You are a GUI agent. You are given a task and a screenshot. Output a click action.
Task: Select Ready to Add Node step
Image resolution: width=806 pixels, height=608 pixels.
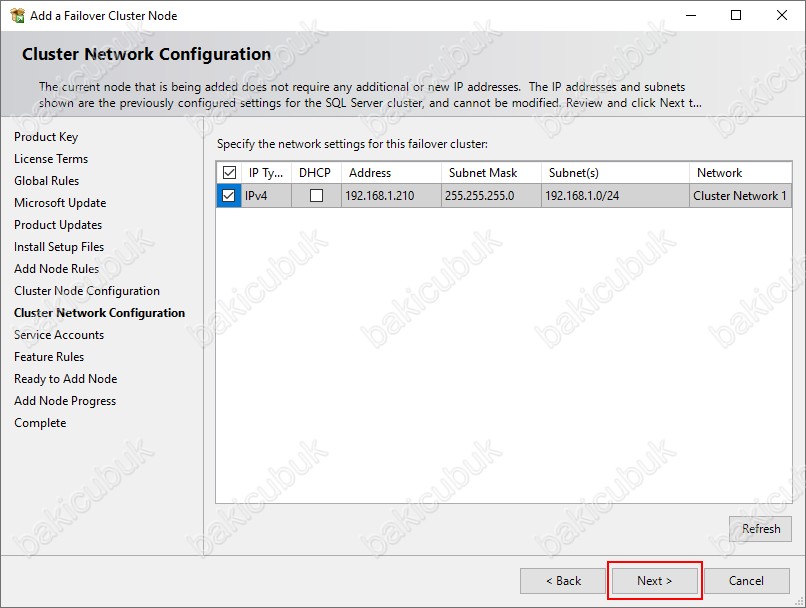pyautogui.click(x=65, y=379)
